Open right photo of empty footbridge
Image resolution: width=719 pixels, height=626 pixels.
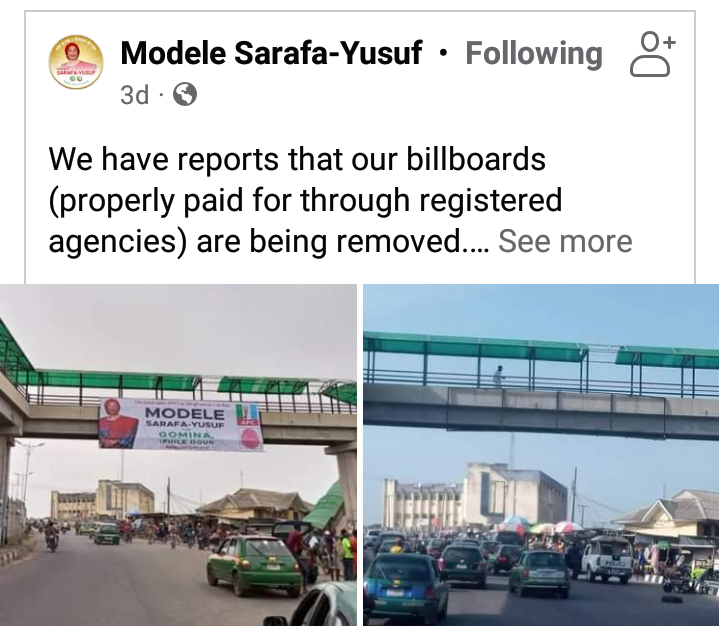click(541, 455)
